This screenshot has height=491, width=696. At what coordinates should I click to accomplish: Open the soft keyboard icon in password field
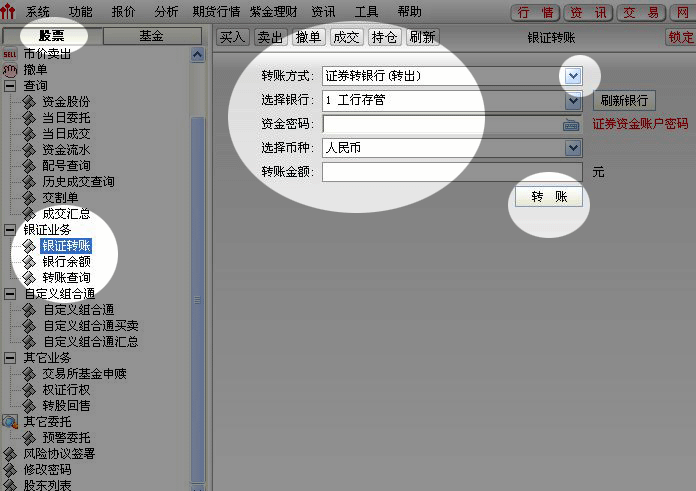571,125
